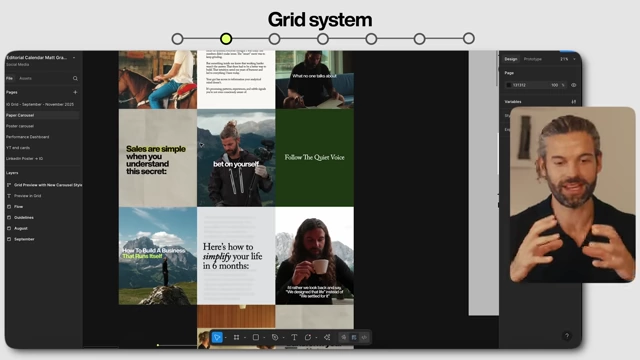Add a new page with the plus icon
Screen dimensions: 640x360
[x=75, y=92]
